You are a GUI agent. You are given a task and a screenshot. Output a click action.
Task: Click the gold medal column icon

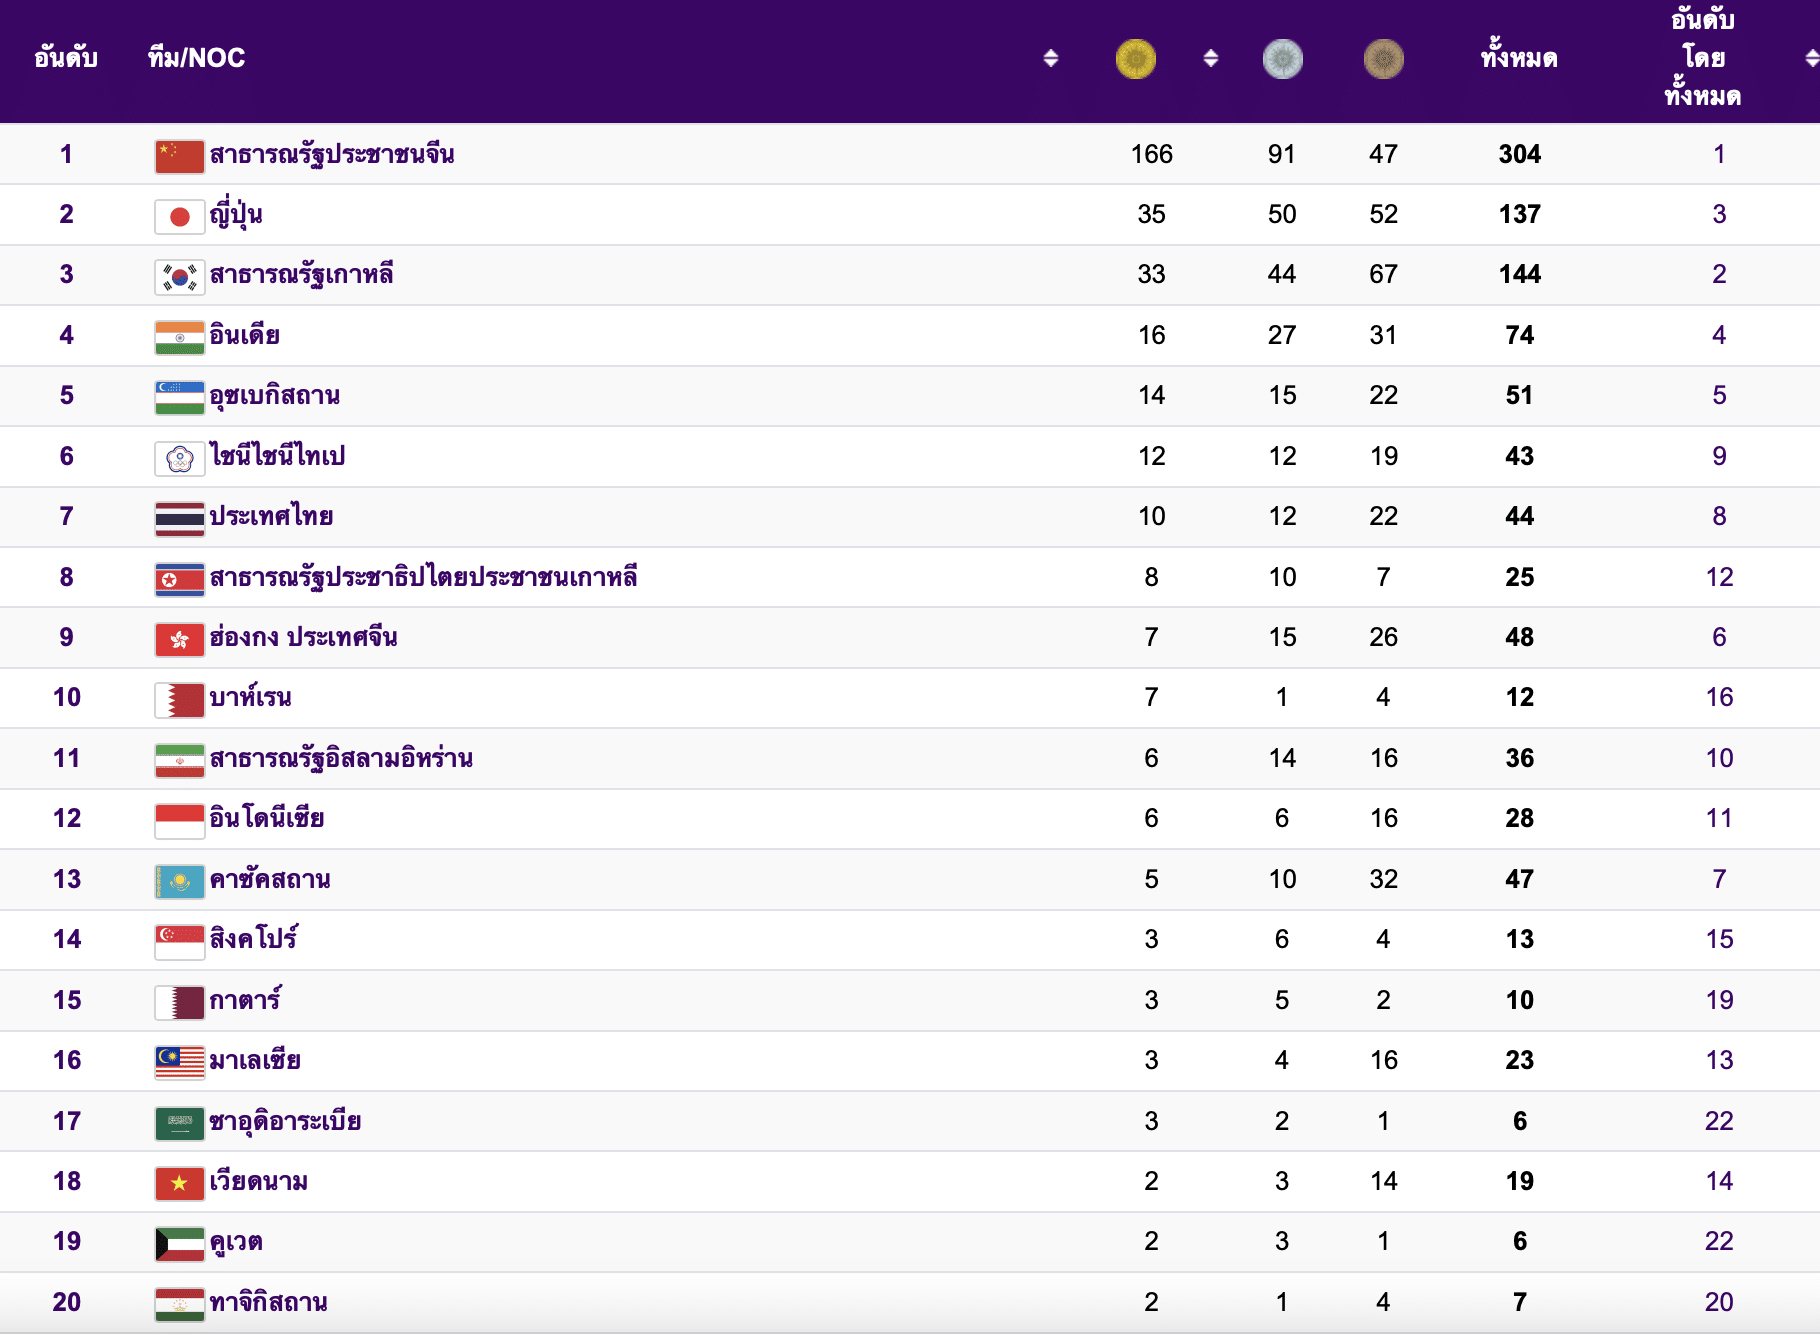[x=1135, y=59]
